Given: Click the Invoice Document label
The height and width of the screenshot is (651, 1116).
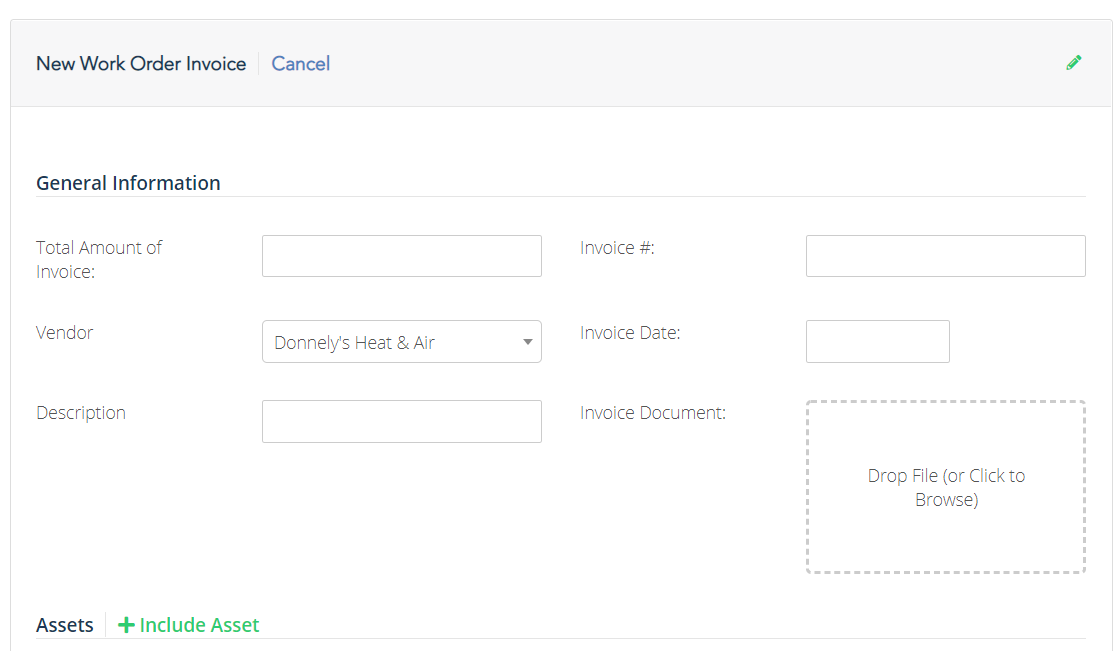Looking at the screenshot, I should click(652, 412).
